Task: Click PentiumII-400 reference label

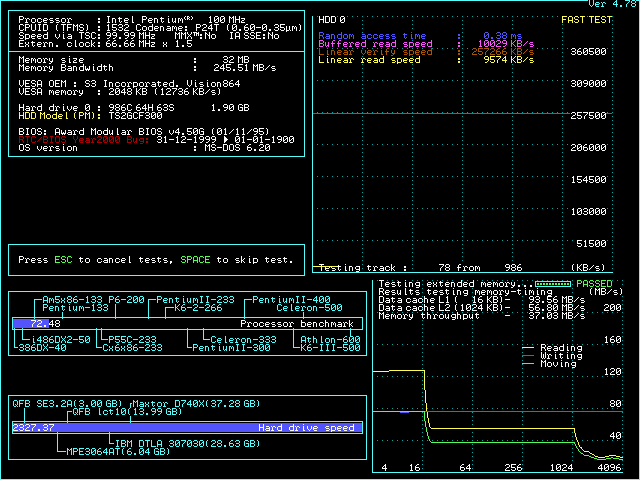Action: pos(291,300)
